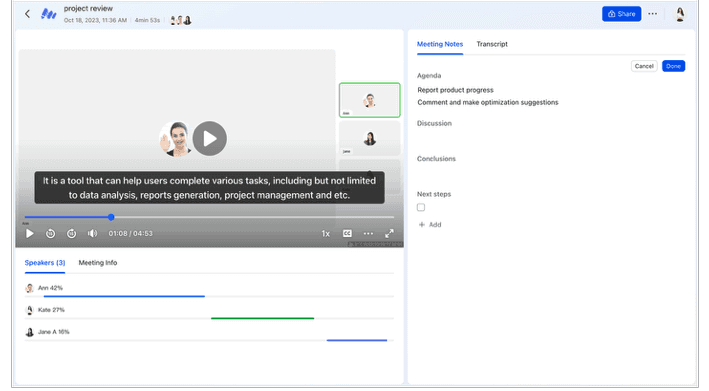
Task: Click the 'Jane A 16%' speaker label
Action: (53, 332)
